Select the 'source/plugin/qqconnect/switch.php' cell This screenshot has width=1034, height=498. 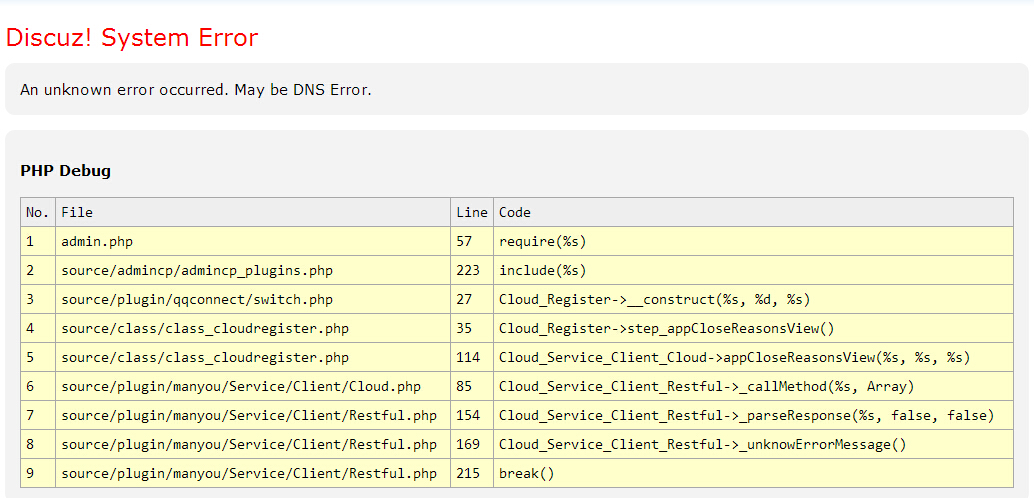point(253,299)
